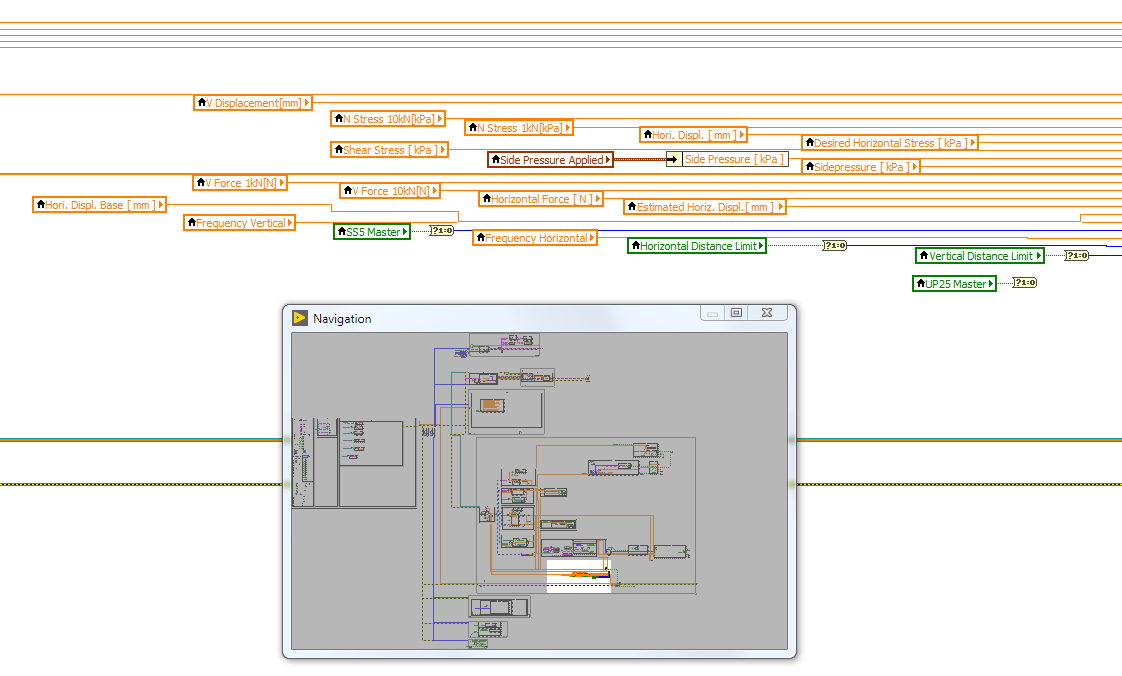The image size is (1122, 676).
Task: Click house icon on V Displacement[mm] variable
Action: 201,102
